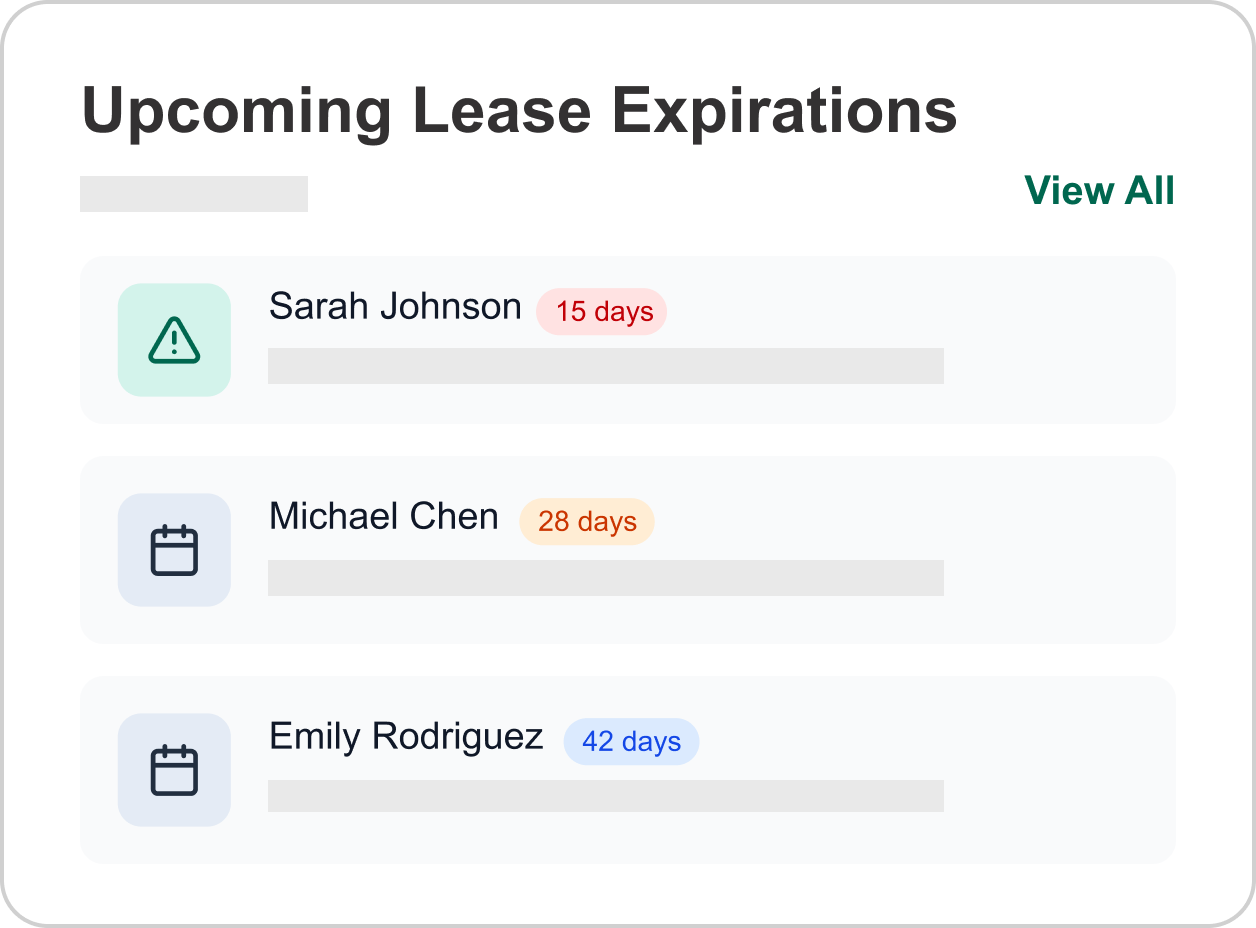Click empty space at right of Emily Rodriguez's row

(1060, 770)
